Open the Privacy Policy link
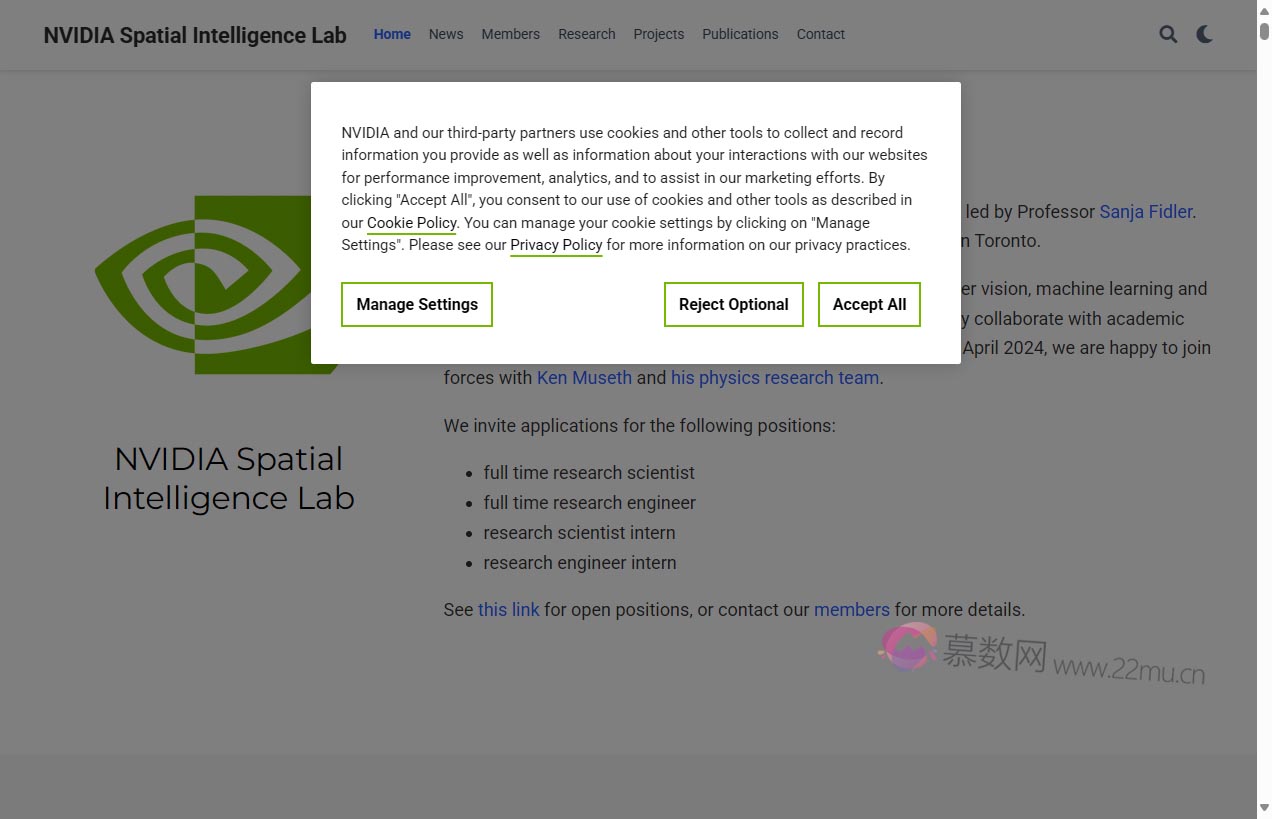Viewport: 1272px width, 819px height. [556, 245]
